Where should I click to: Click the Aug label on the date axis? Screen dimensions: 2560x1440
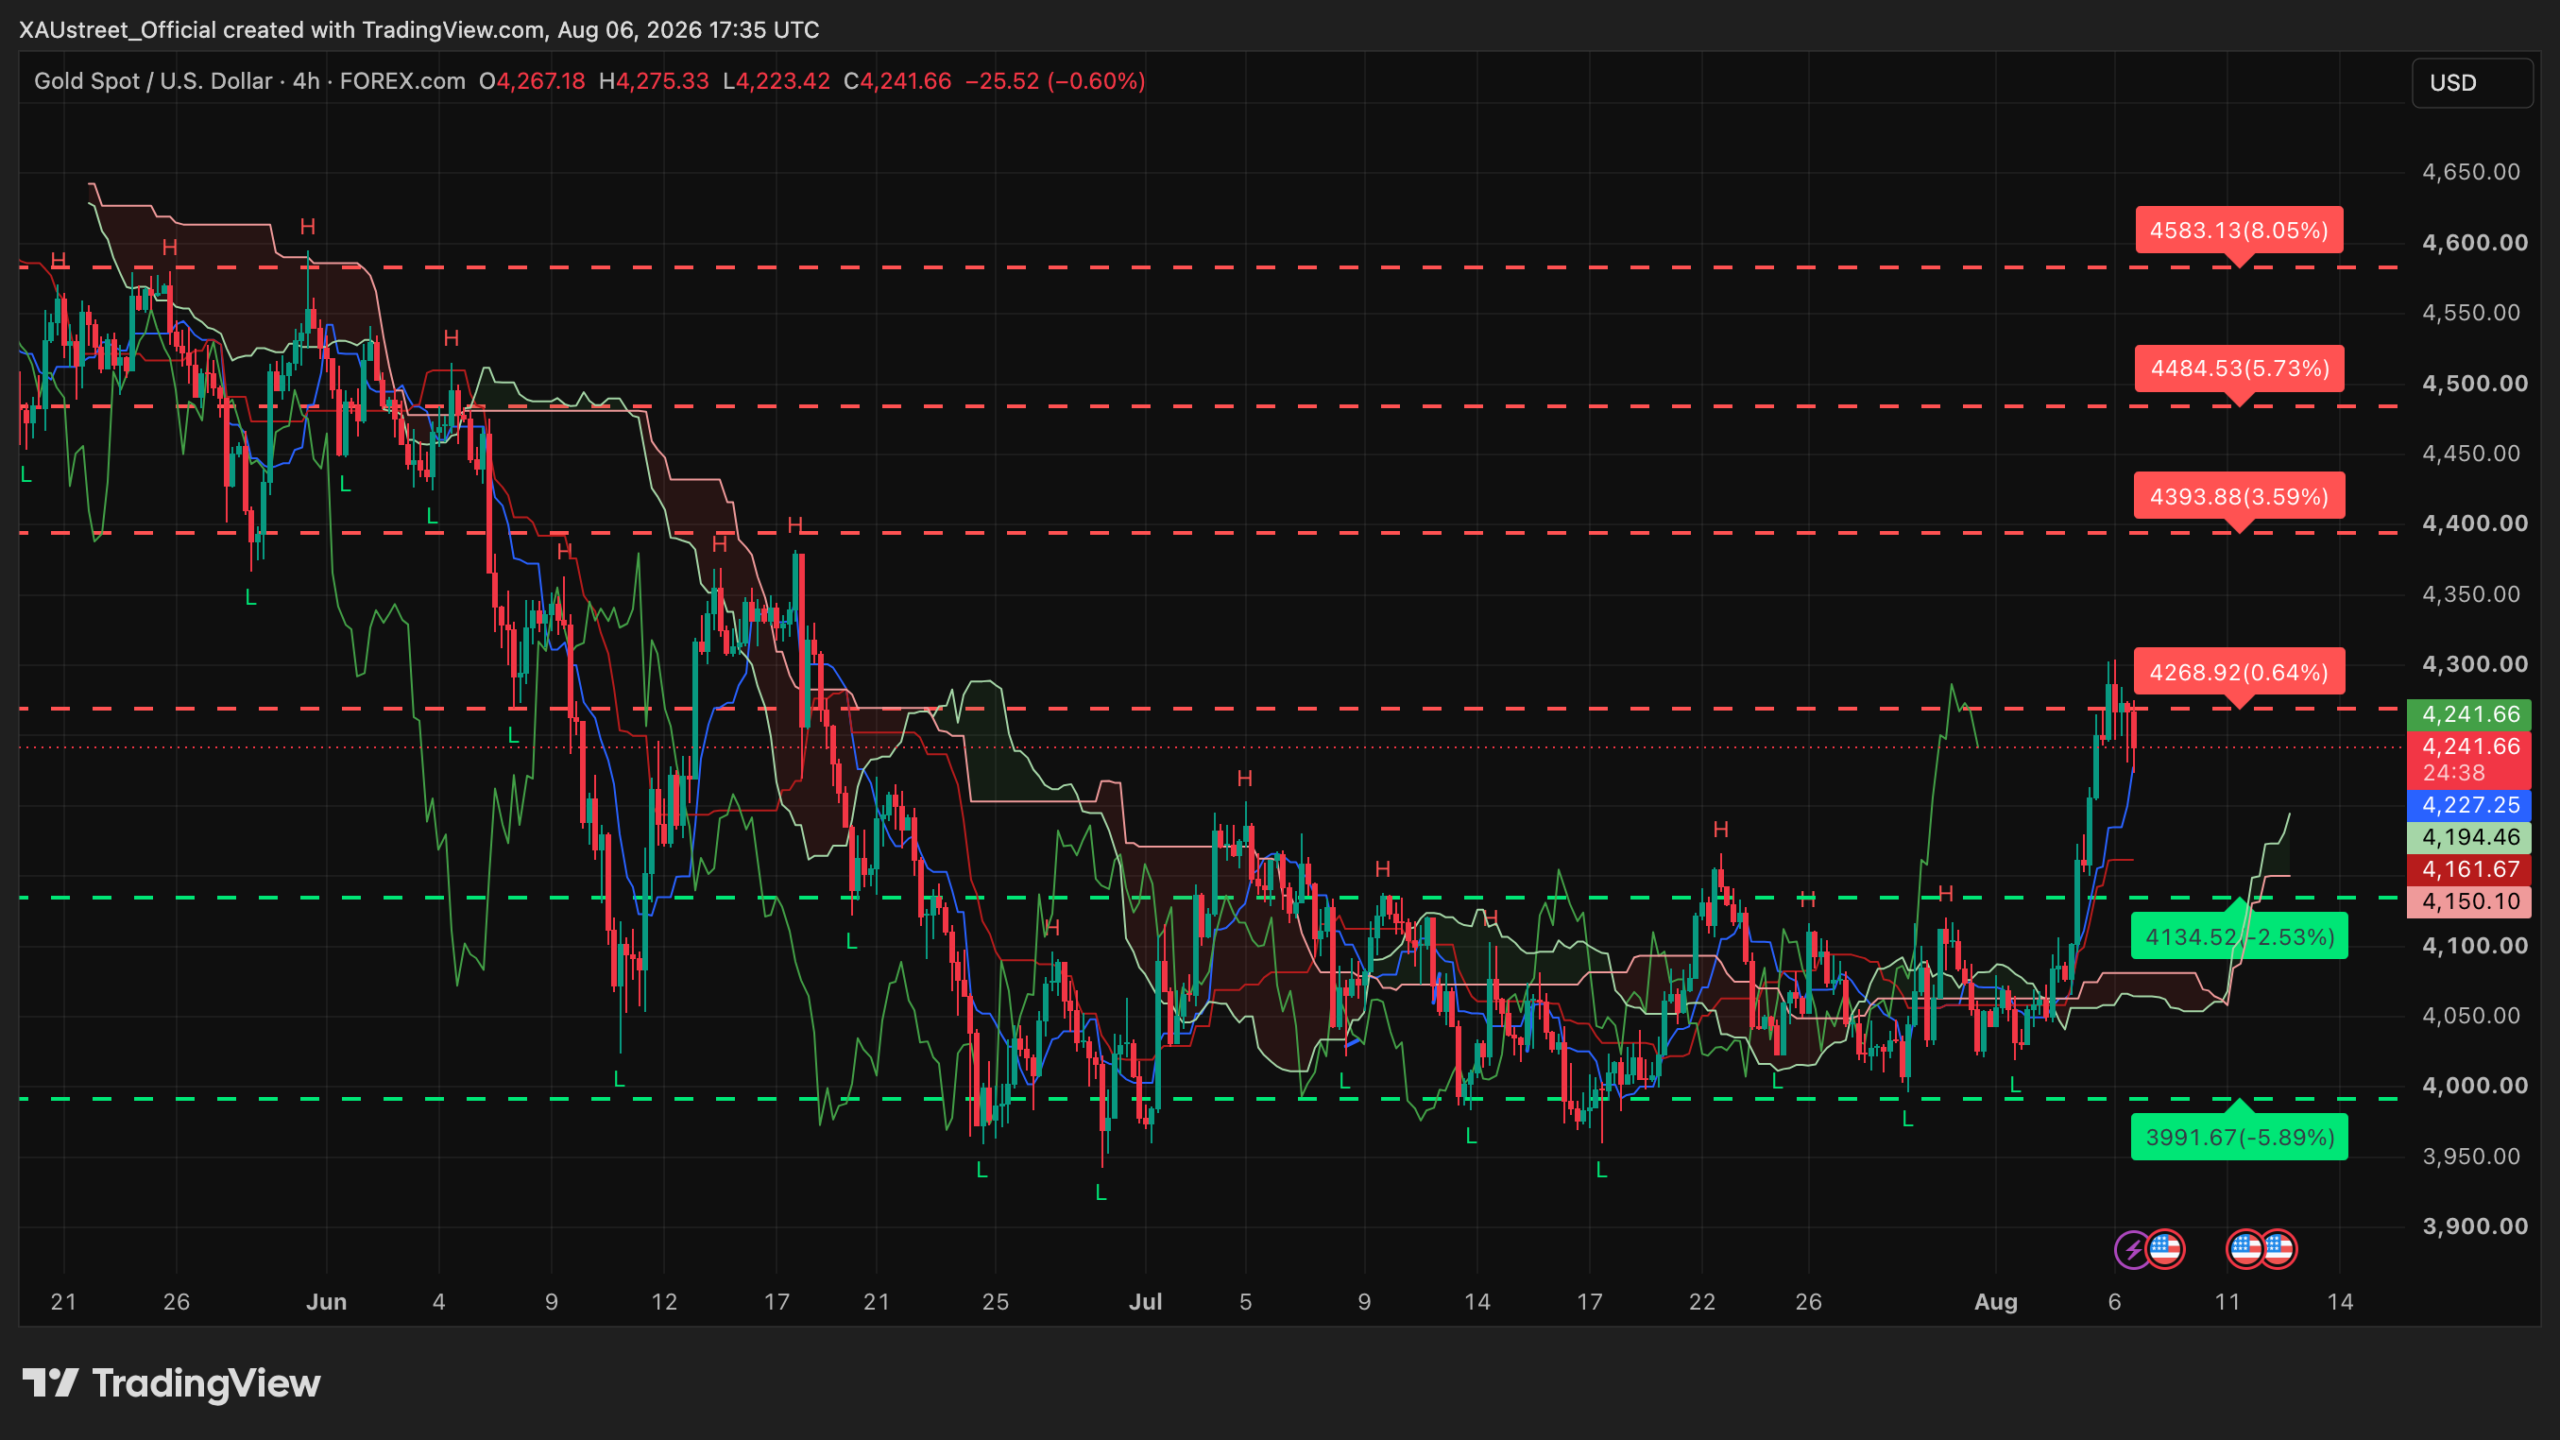1996,1302
